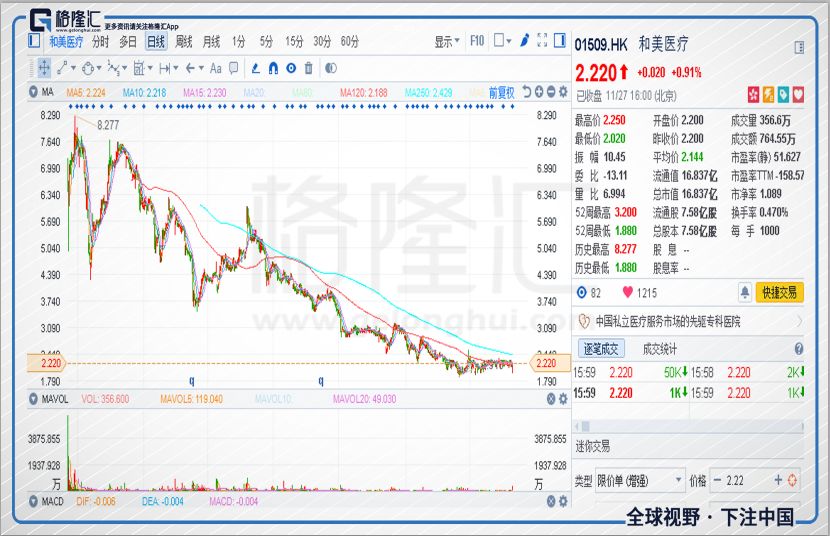Open the 显示 display dropdown
This screenshot has width=830, height=536.
pos(447,41)
